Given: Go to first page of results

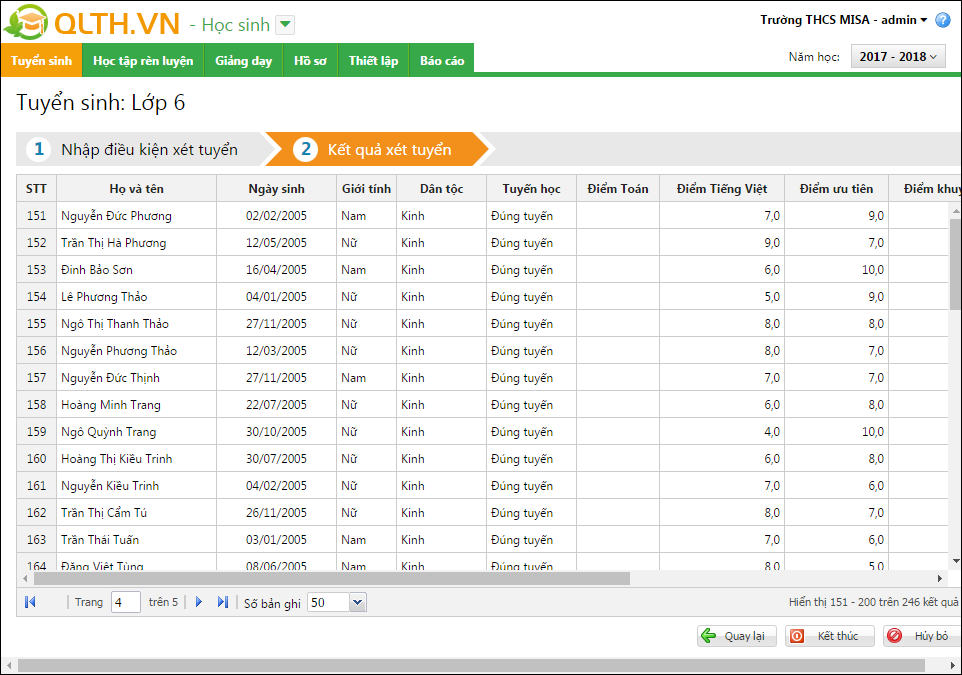Looking at the screenshot, I should click(x=30, y=602).
